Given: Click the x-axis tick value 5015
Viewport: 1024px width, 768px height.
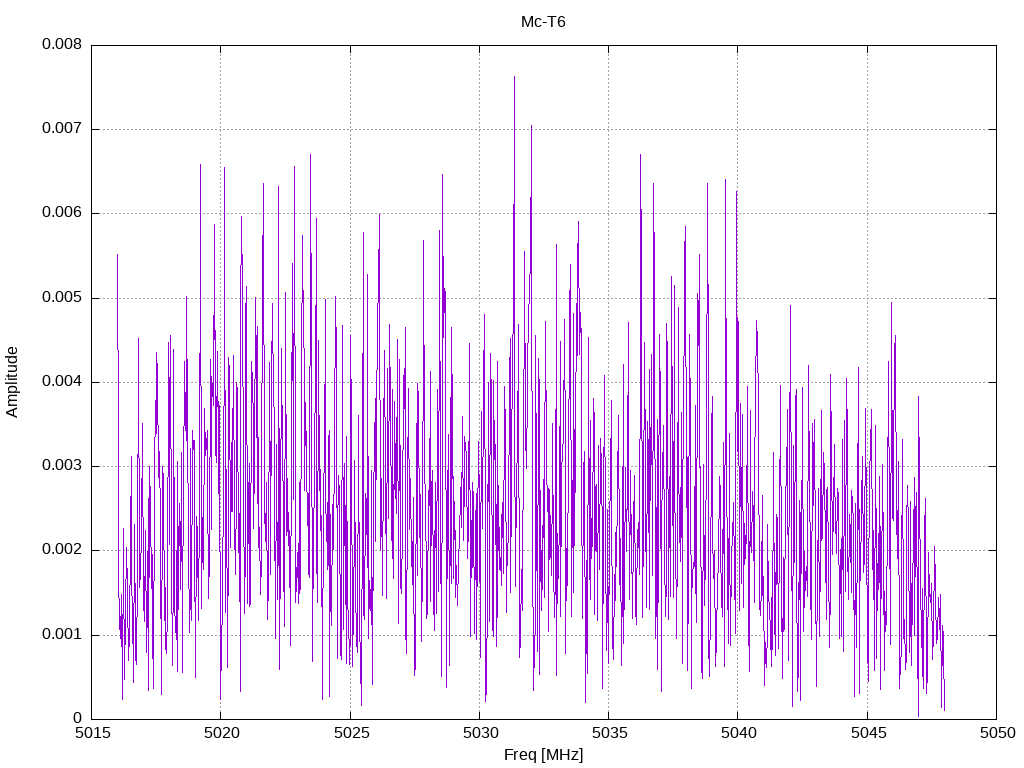Looking at the screenshot, I should (92, 733).
